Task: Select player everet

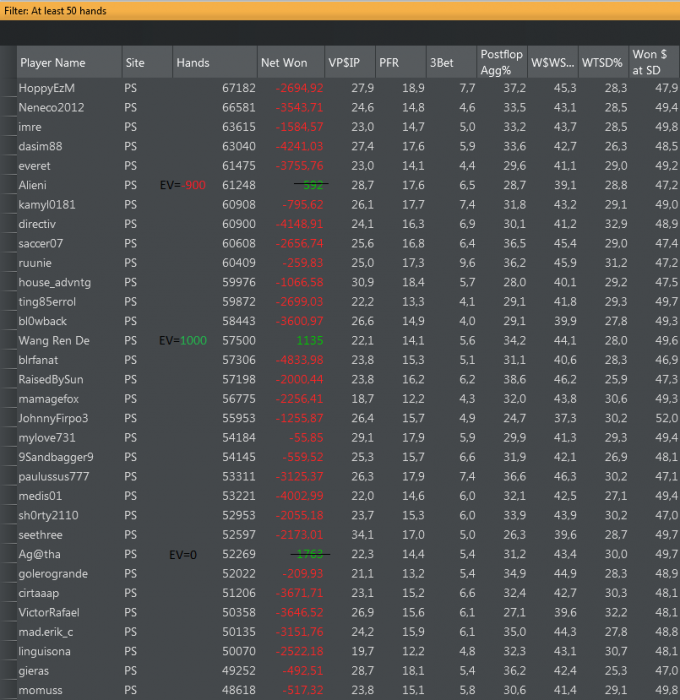Action: point(34,166)
